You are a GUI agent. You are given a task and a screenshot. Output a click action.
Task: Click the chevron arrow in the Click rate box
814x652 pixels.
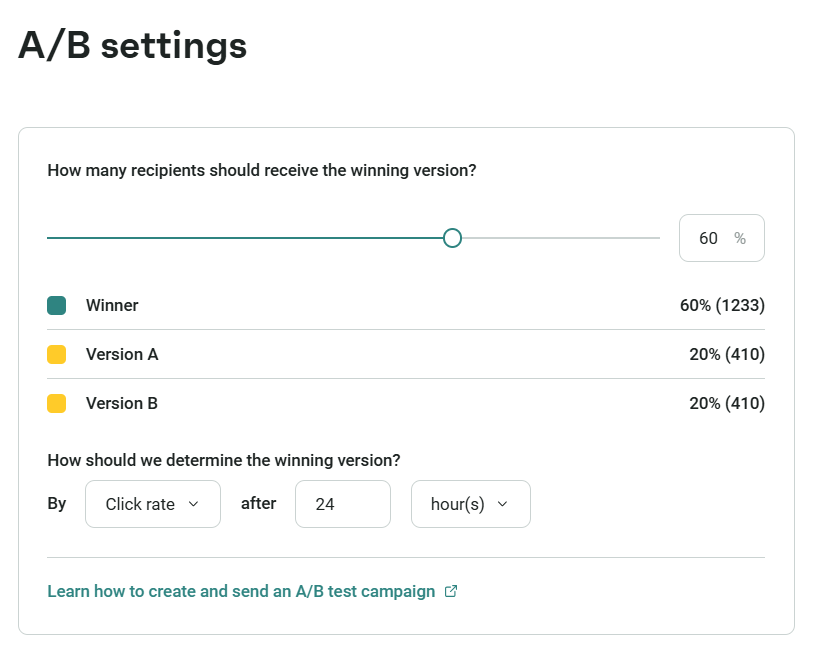pos(193,504)
